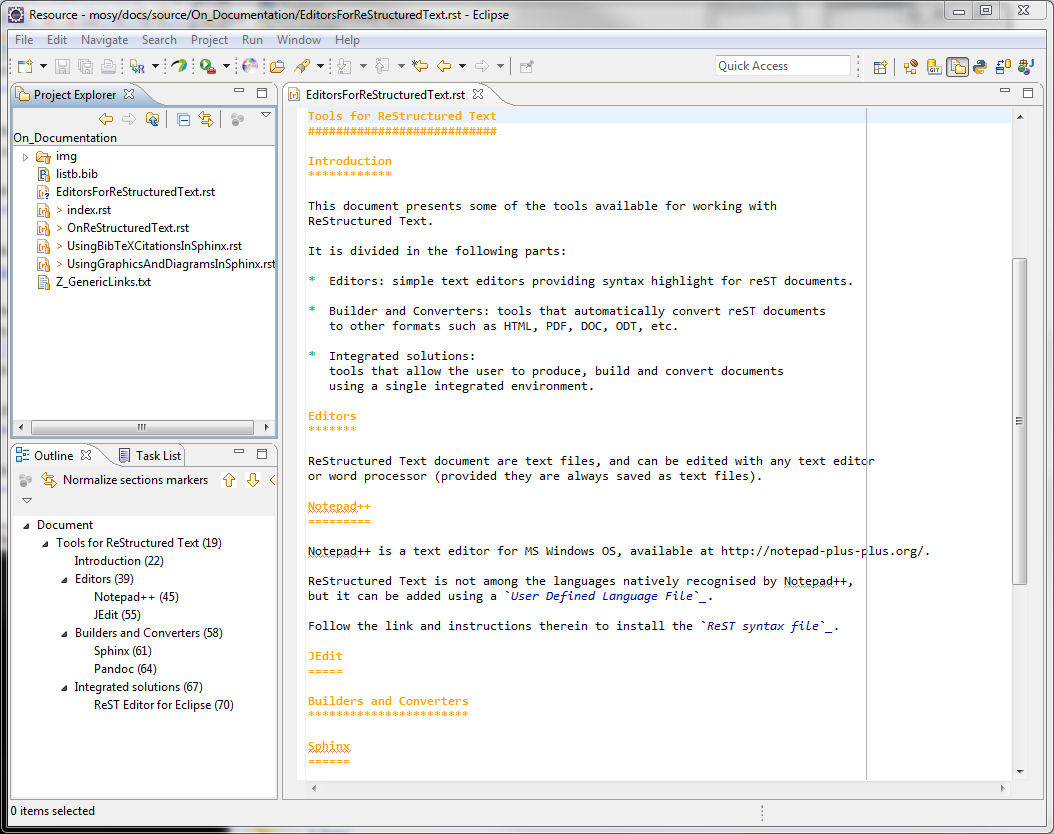Click the Quick Access field
Screen dimensions: 1054x834
point(783,66)
